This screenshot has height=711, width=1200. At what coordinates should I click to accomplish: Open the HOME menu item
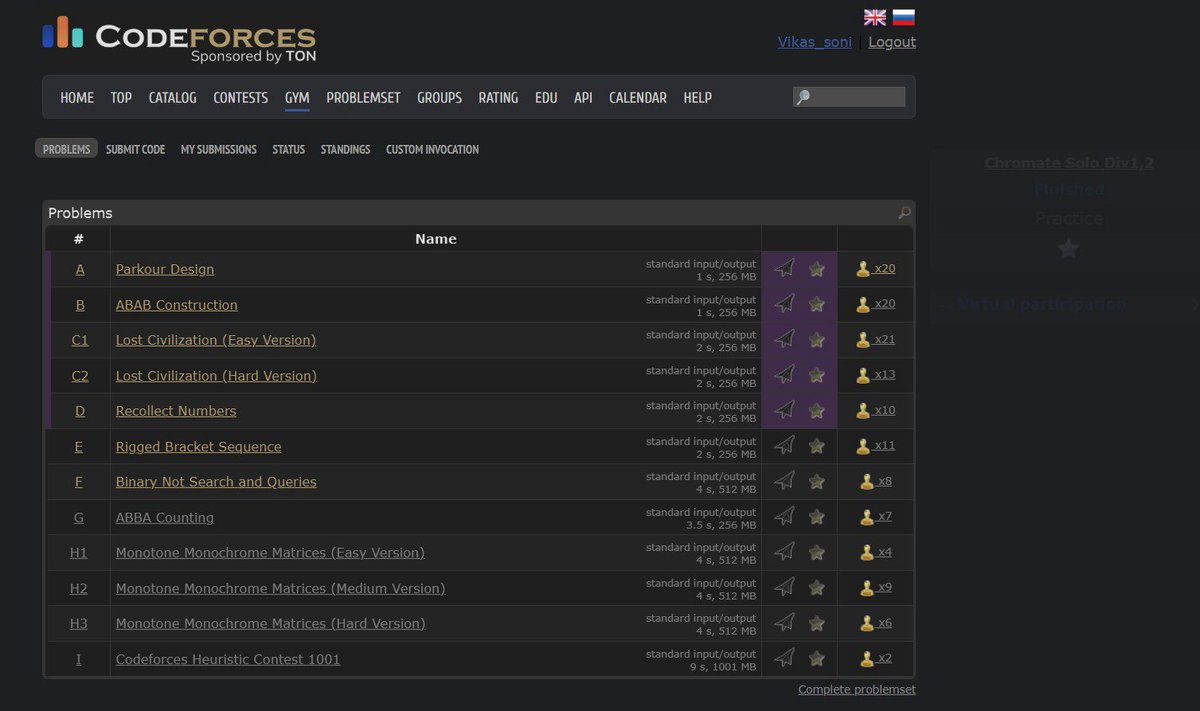tap(77, 97)
